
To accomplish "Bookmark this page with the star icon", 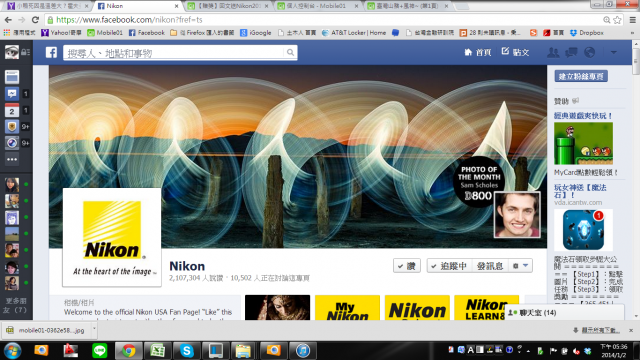I will tap(618, 20).
